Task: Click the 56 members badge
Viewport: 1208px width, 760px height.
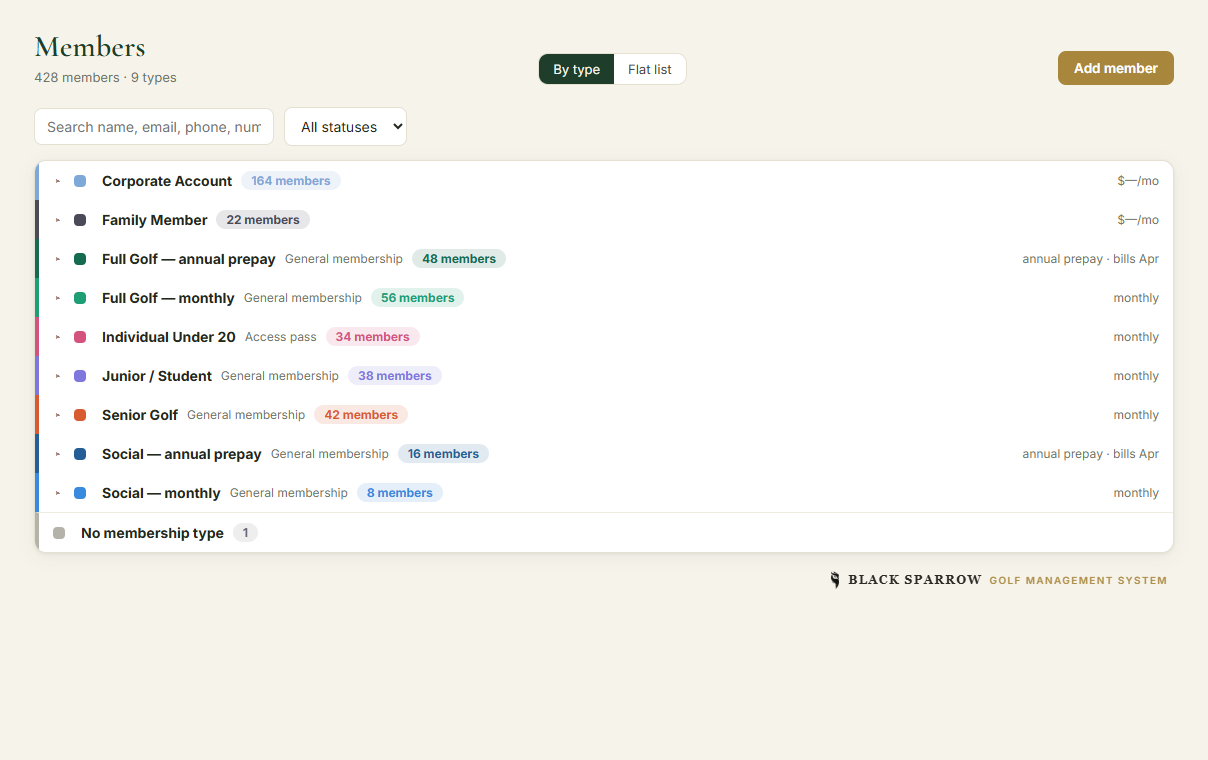Action: [x=418, y=298]
